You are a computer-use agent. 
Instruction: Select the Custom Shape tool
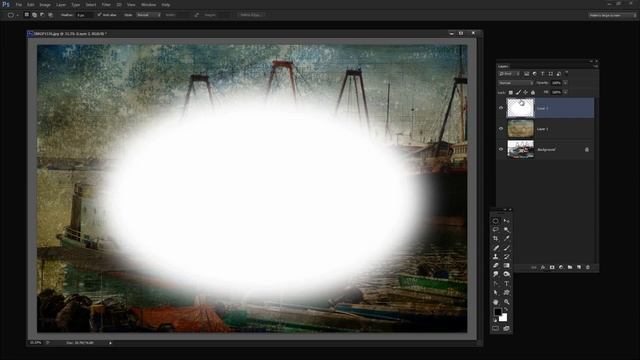[x=507, y=293]
